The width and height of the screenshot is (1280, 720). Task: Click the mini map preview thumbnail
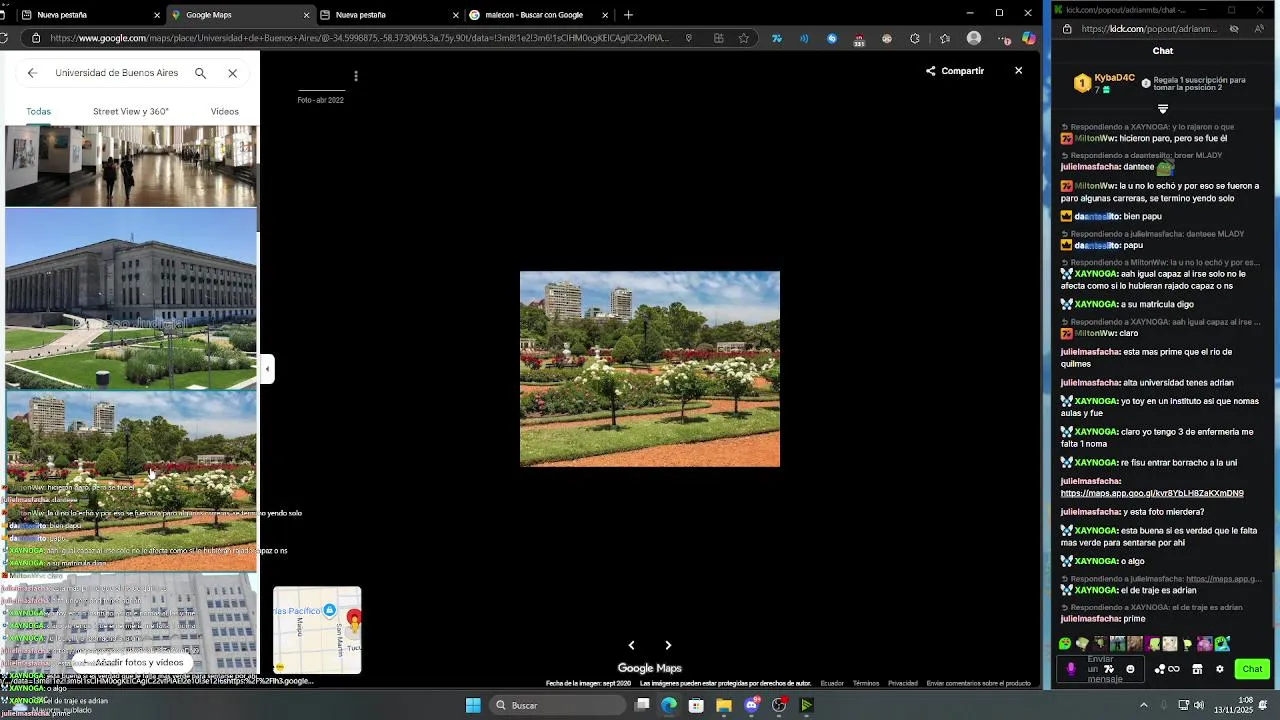[x=317, y=630]
